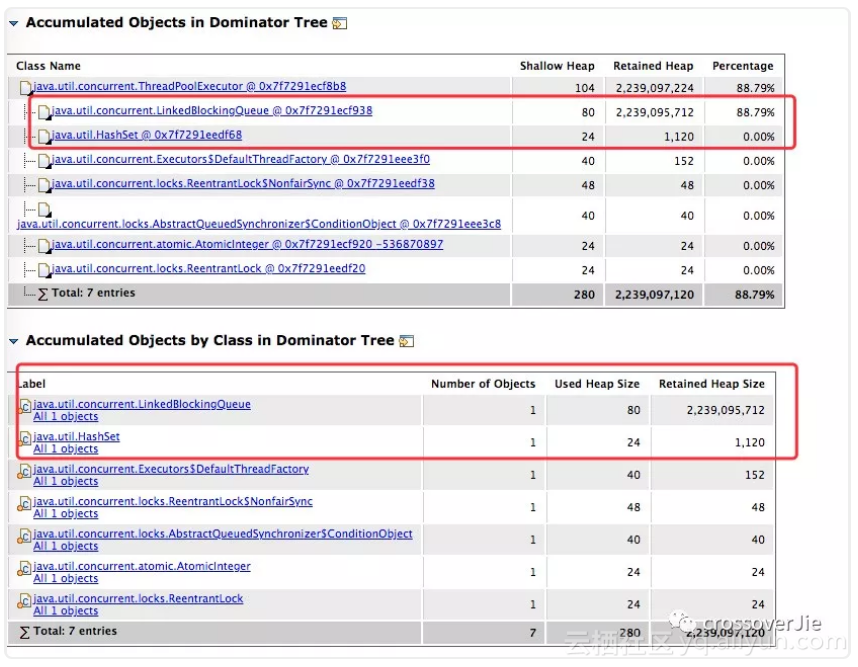Click class icon of LinkedBlockingQueue label row
Image resolution: width=858 pixels, height=667 pixels.
tap(24, 407)
